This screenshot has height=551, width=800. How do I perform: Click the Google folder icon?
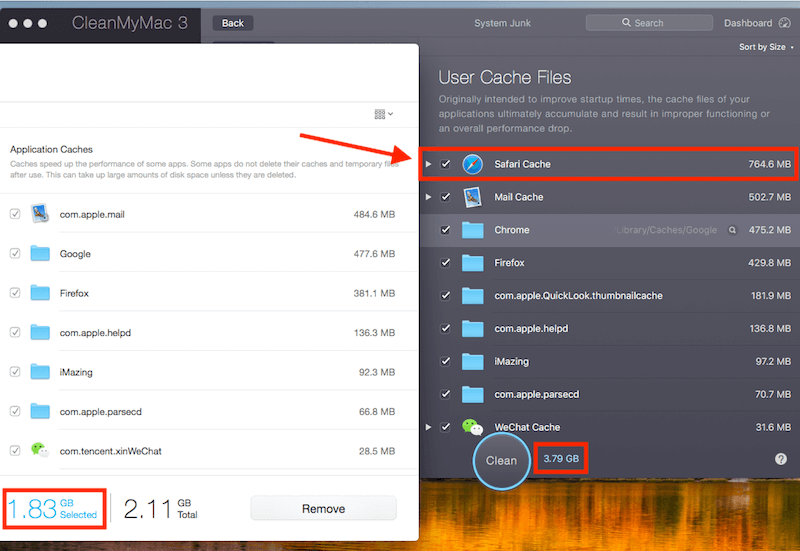[40, 253]
